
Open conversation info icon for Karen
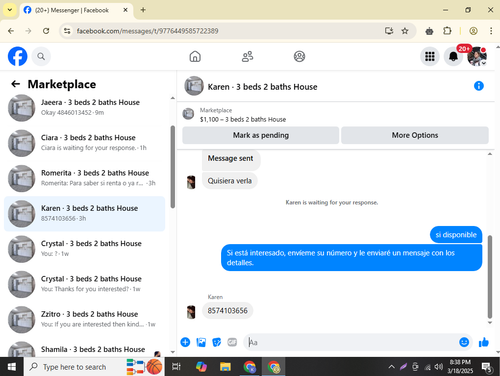(479, 86)
